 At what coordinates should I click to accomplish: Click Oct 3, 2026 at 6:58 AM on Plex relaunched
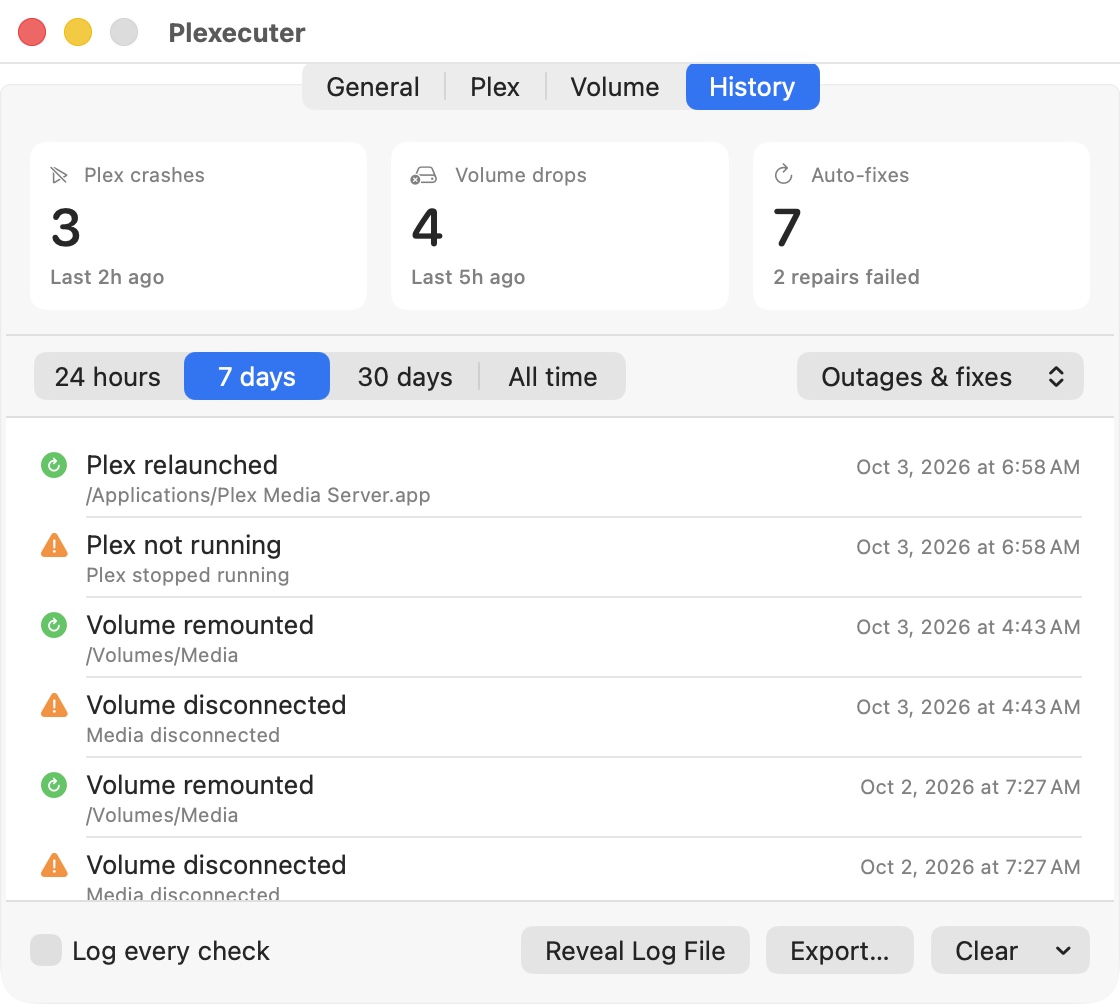[x=968, y=467]
